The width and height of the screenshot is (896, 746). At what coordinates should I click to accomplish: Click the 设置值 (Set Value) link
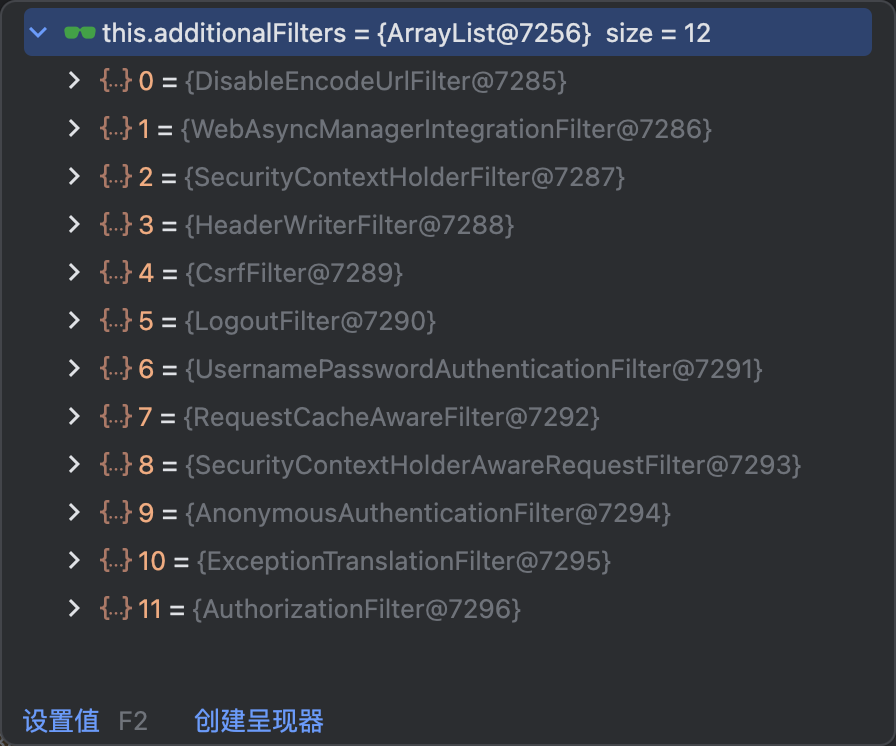[x=61, y=721]
